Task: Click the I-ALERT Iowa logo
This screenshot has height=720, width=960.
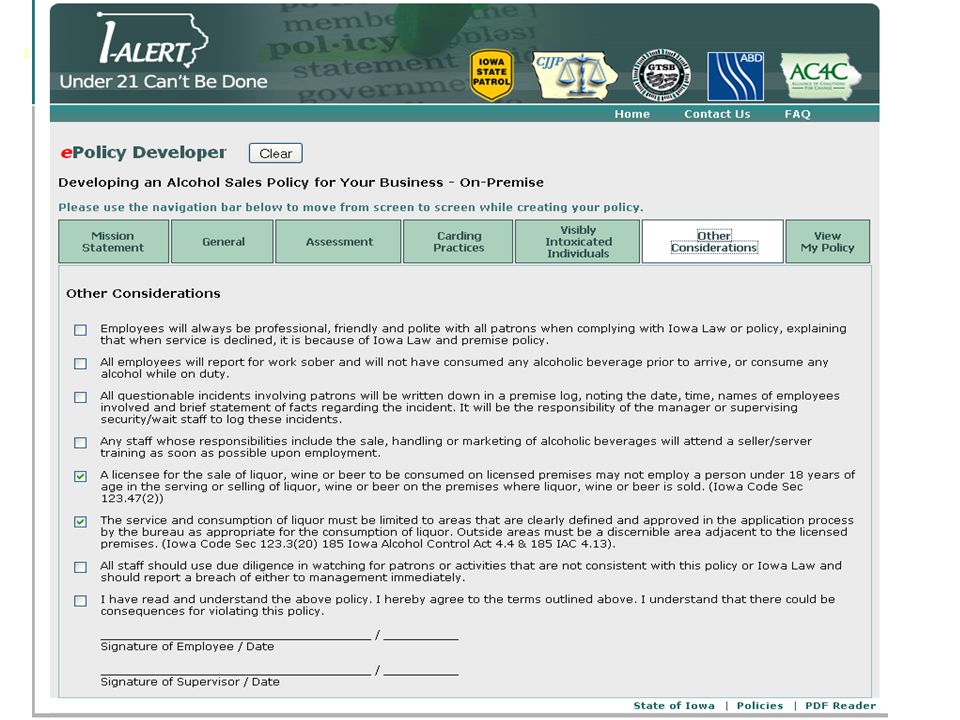Action: pyautogui.click(x=152, y=39)
